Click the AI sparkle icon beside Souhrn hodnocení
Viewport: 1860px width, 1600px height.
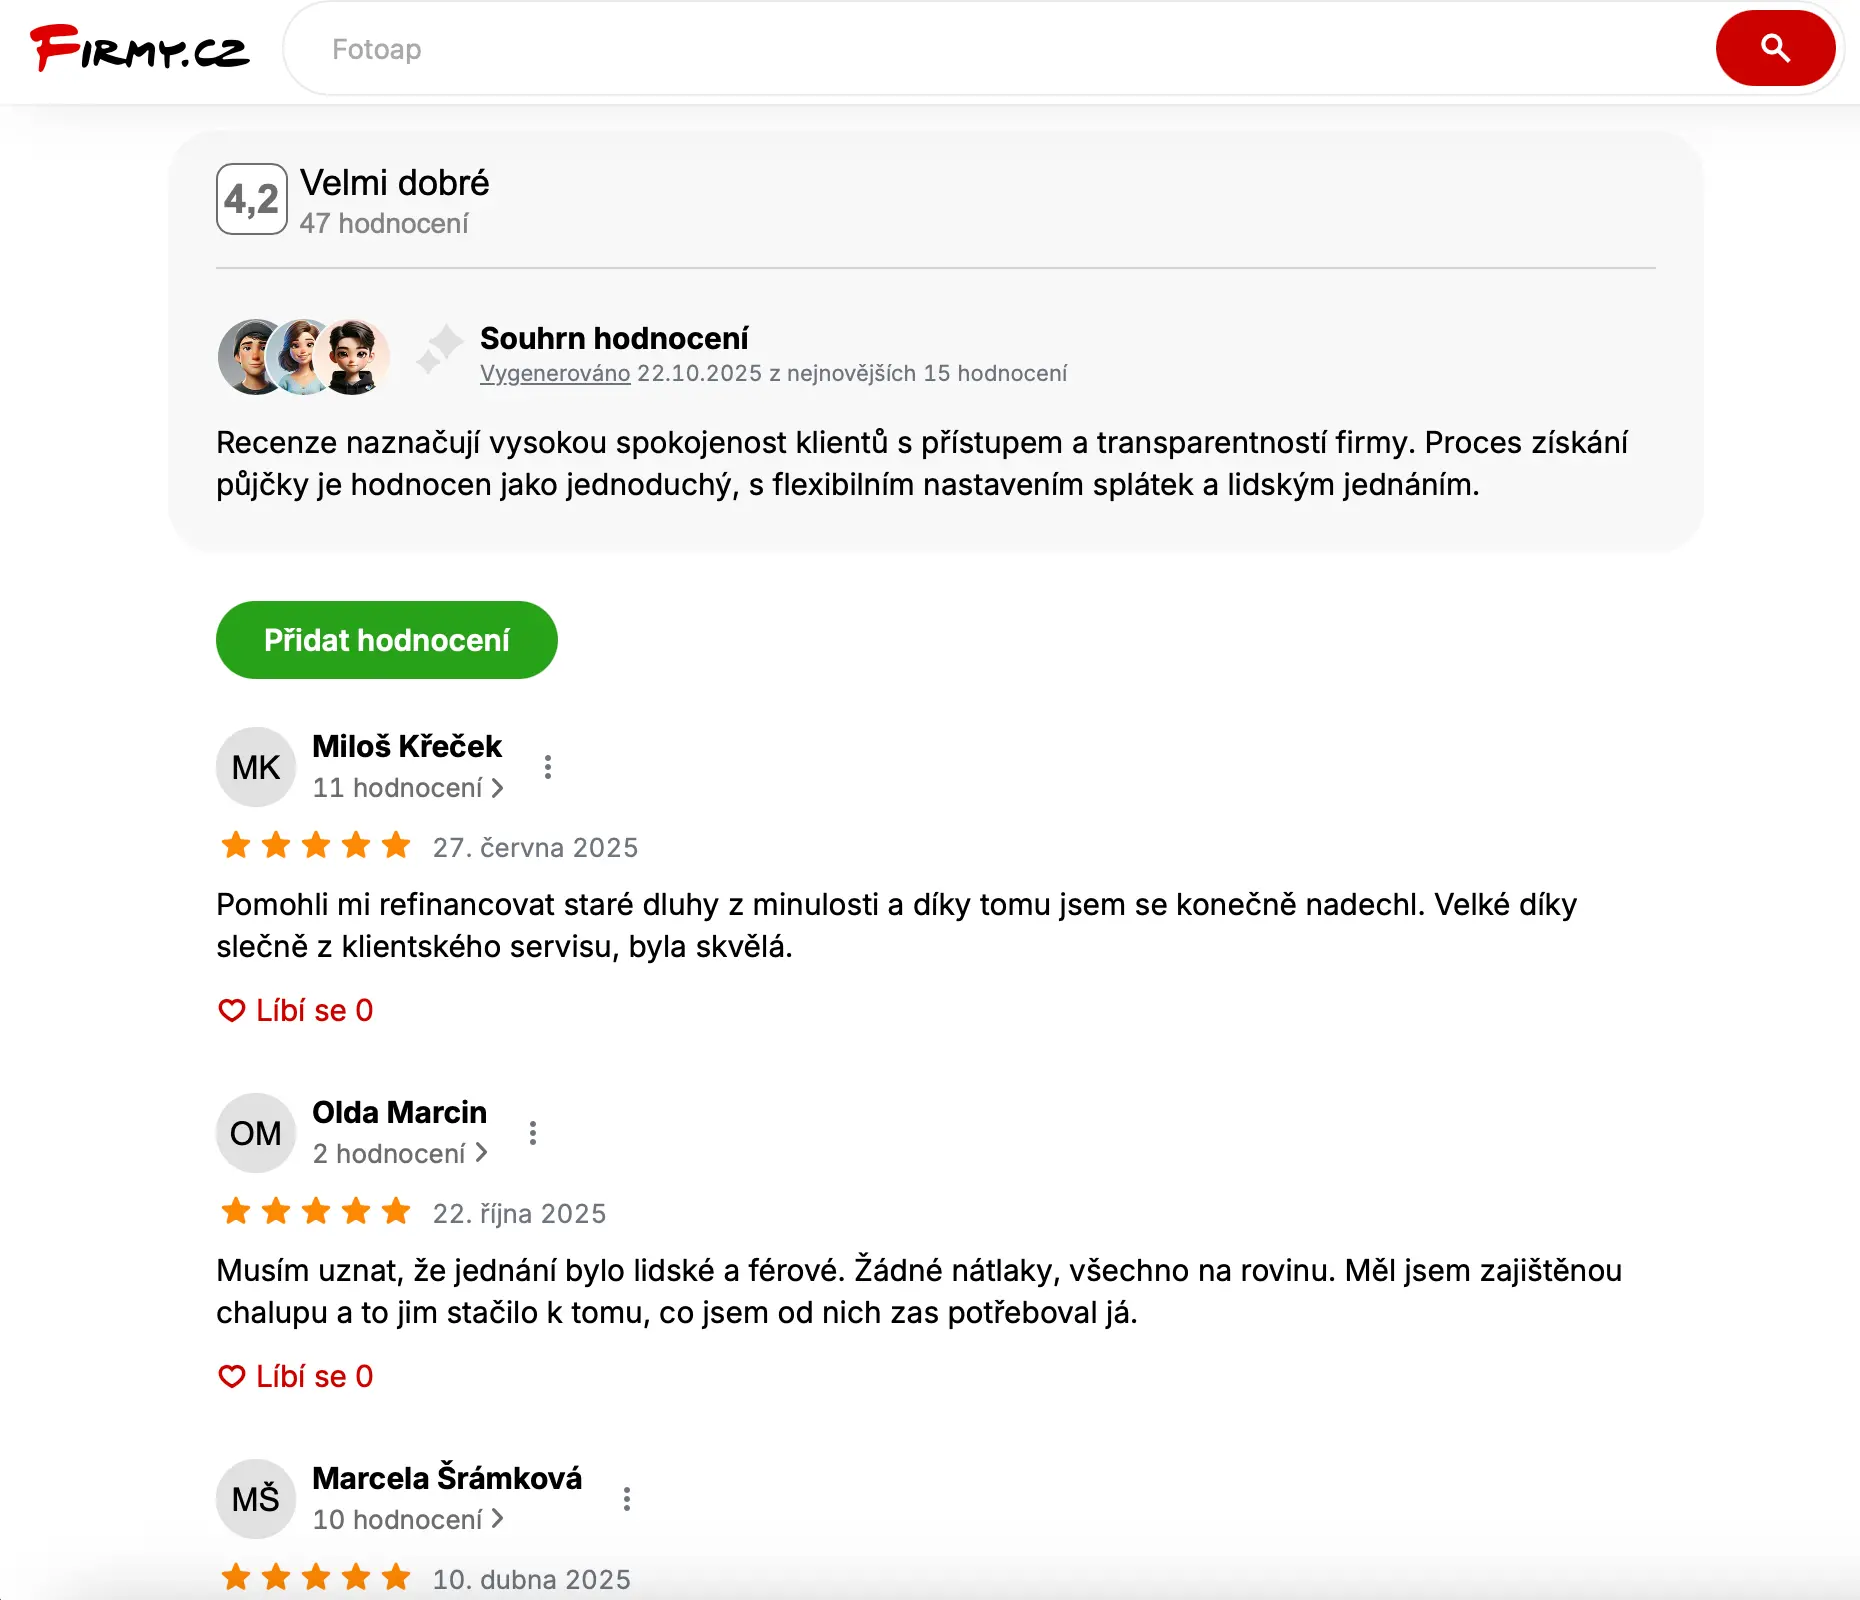tap(440, 352)
